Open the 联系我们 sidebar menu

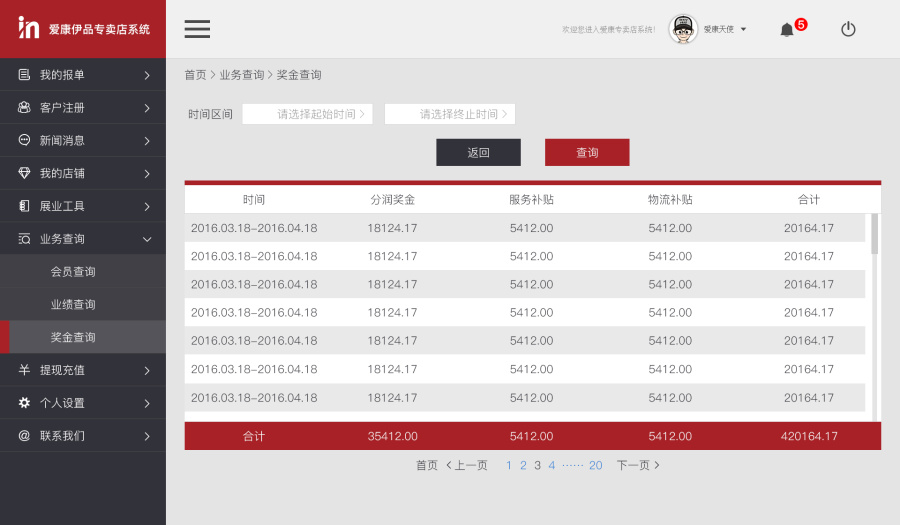(83, 435)
